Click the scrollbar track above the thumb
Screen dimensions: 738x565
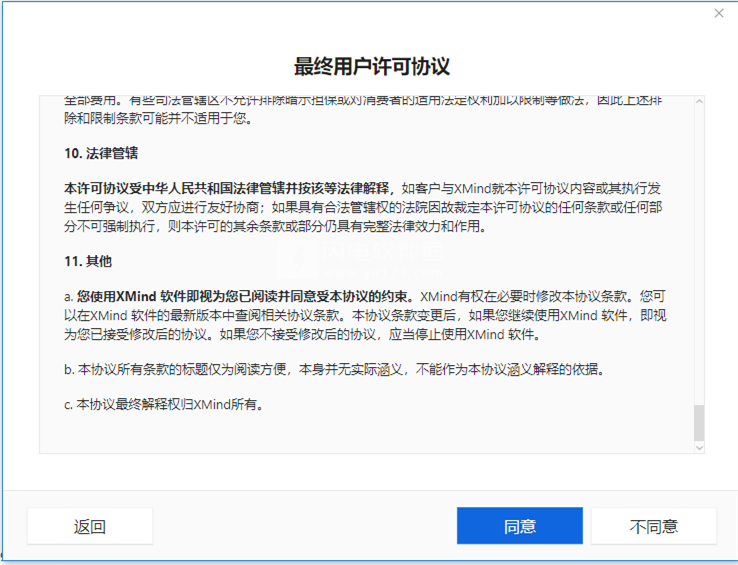pyautogui.click(x=698, y=250)
